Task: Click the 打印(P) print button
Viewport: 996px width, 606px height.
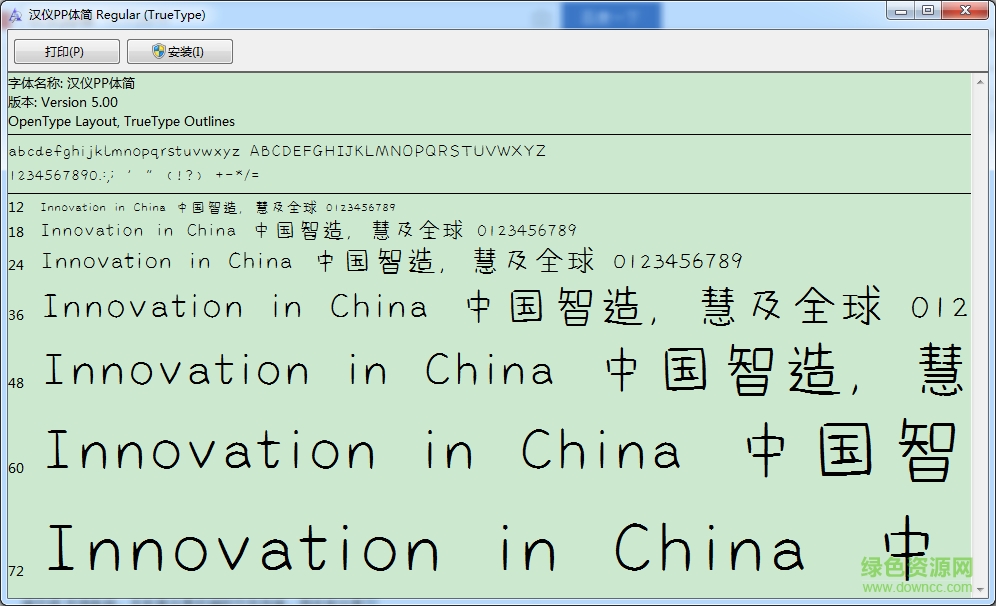Action: [x=66, y=52]
